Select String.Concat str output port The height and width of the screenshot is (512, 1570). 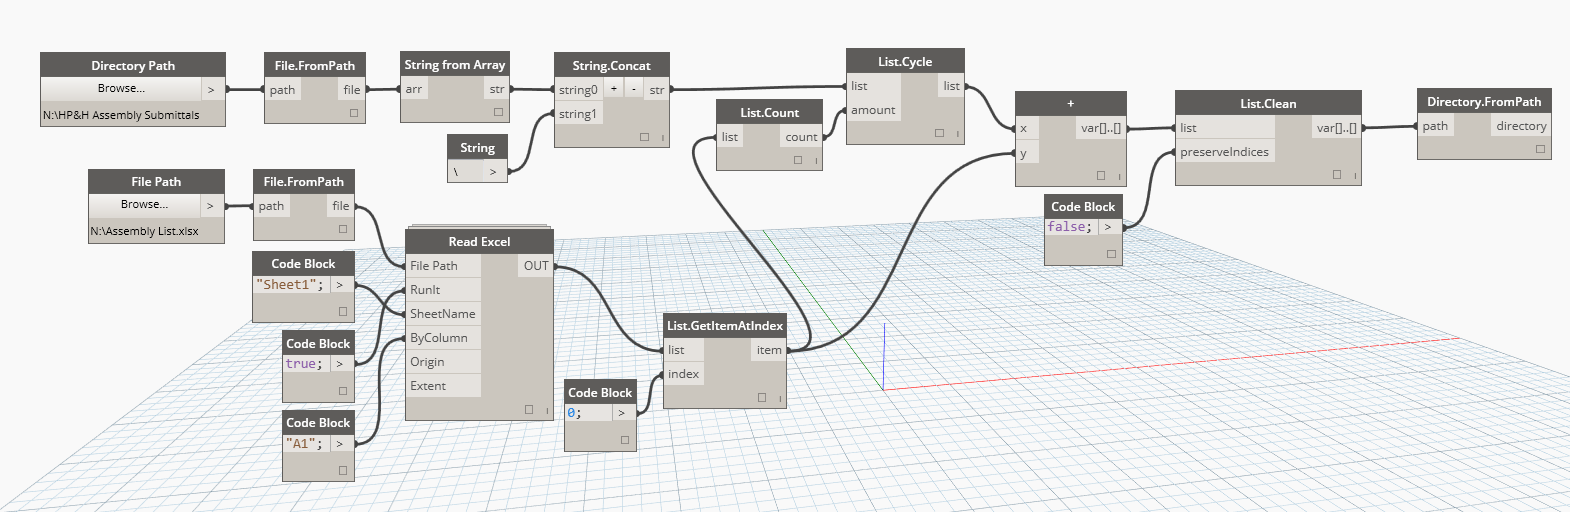[x=656, y=89]
